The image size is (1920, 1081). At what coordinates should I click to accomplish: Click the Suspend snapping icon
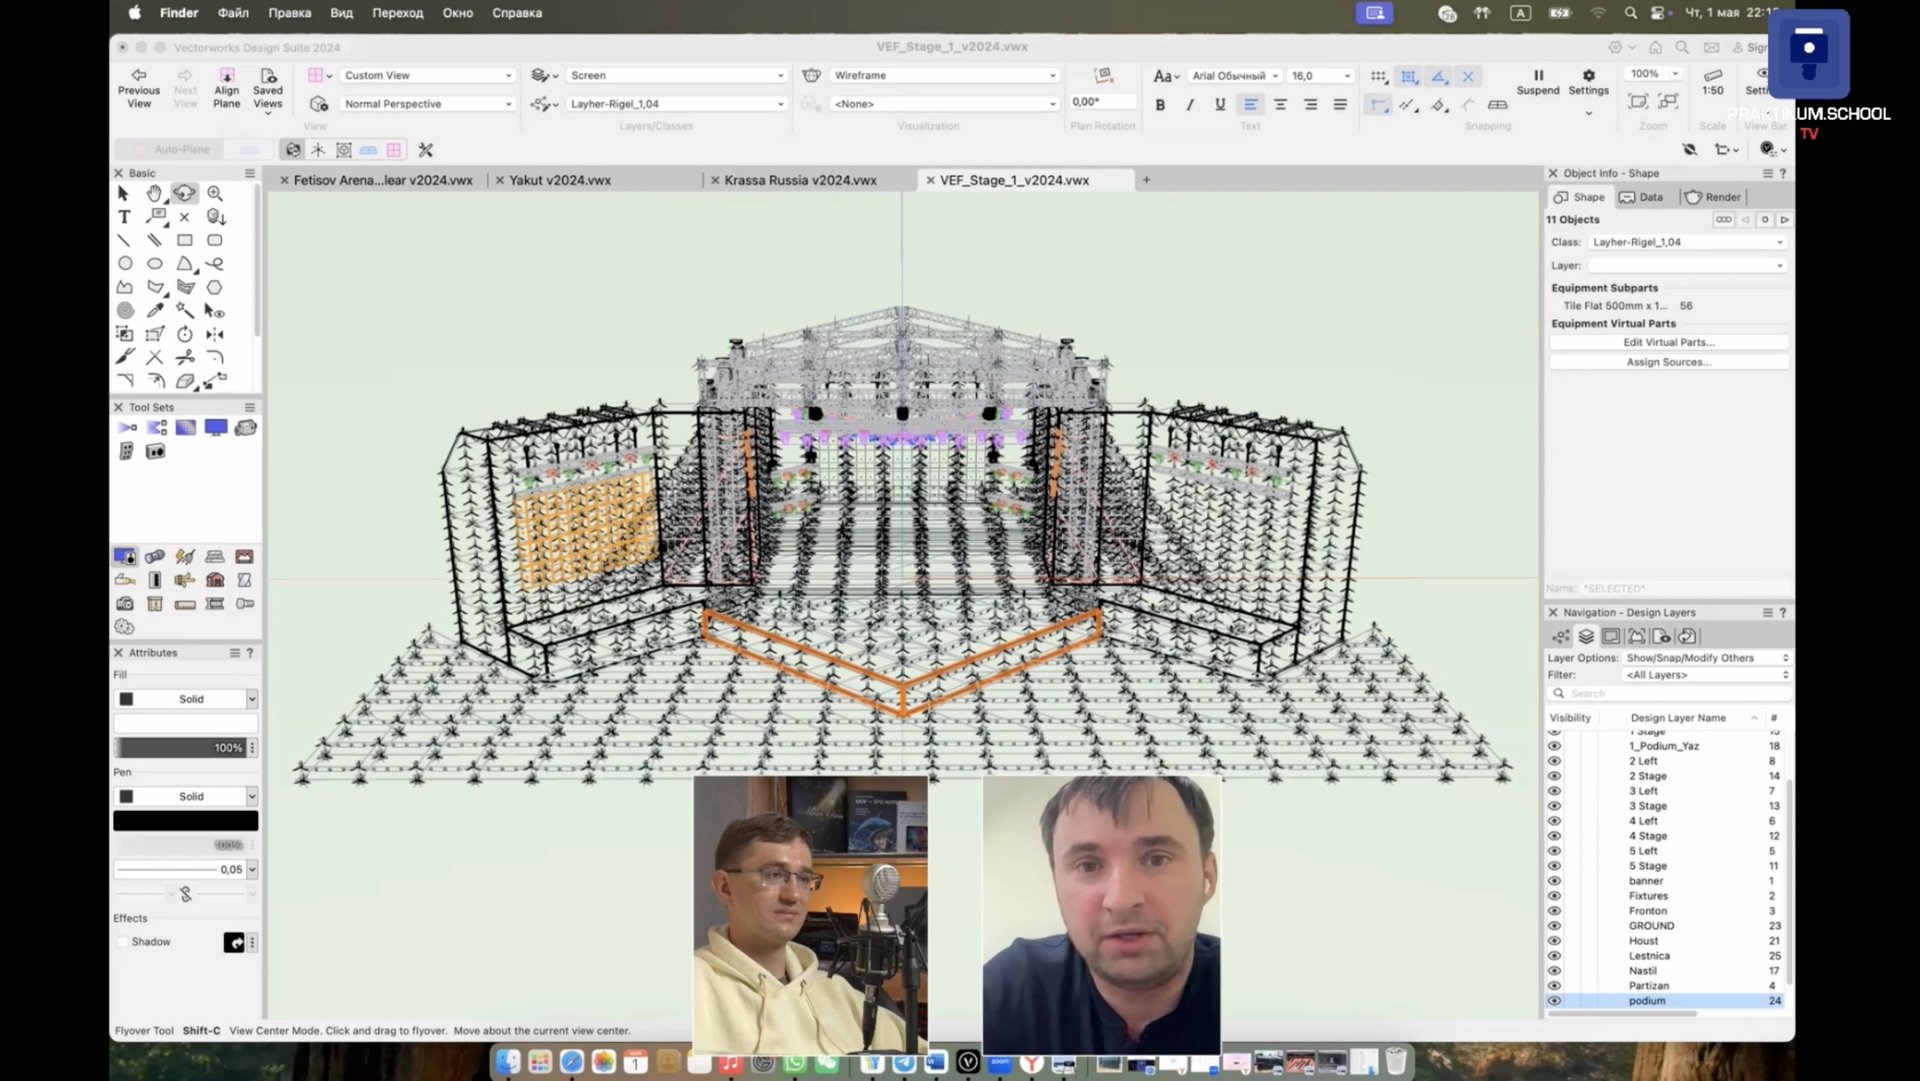[1538, 76]
